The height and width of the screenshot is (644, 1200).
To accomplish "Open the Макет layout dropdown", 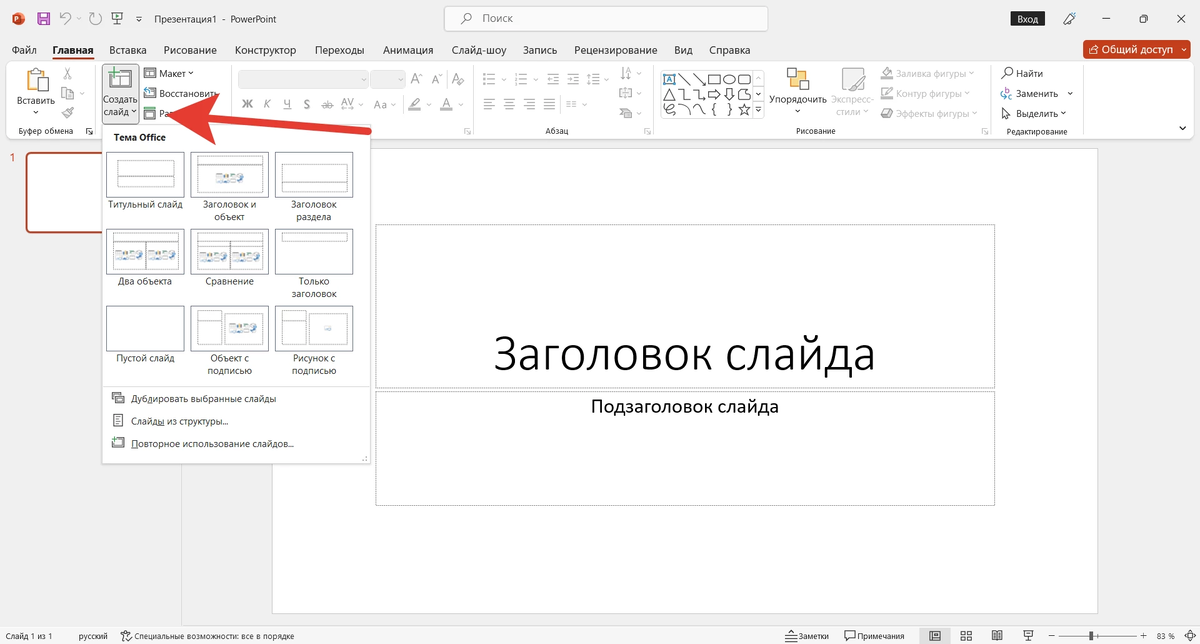I will (x=169, y=73).
